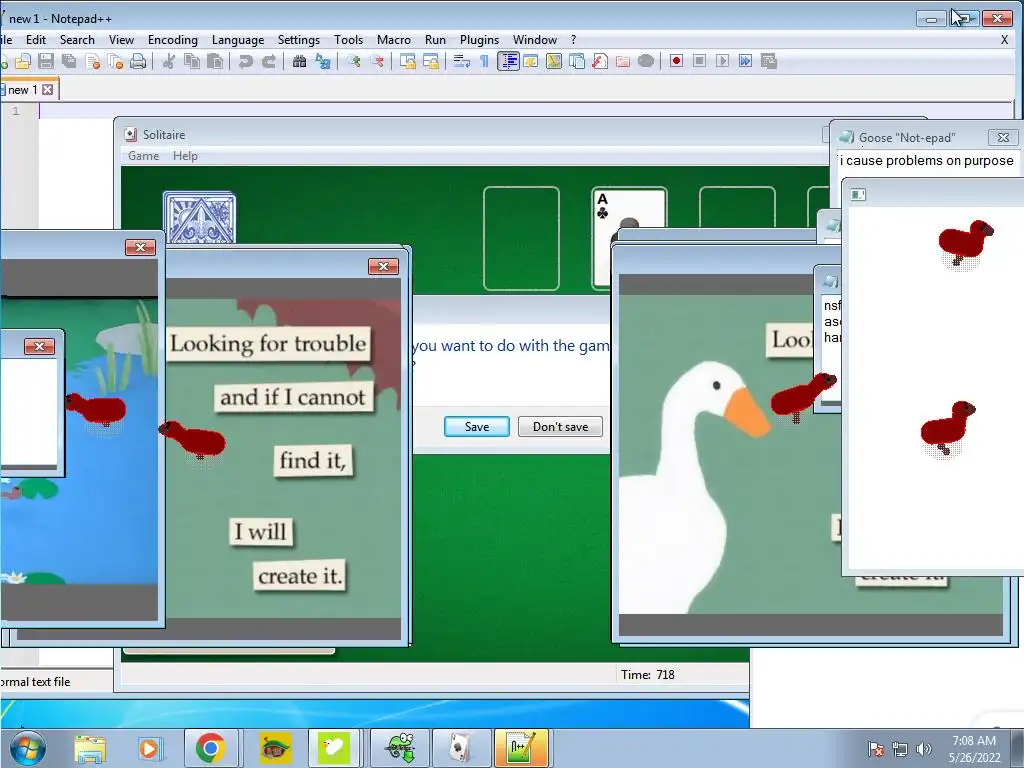
Task: Click the Solitaire cards taskbar icon
Action: (461, 748)
